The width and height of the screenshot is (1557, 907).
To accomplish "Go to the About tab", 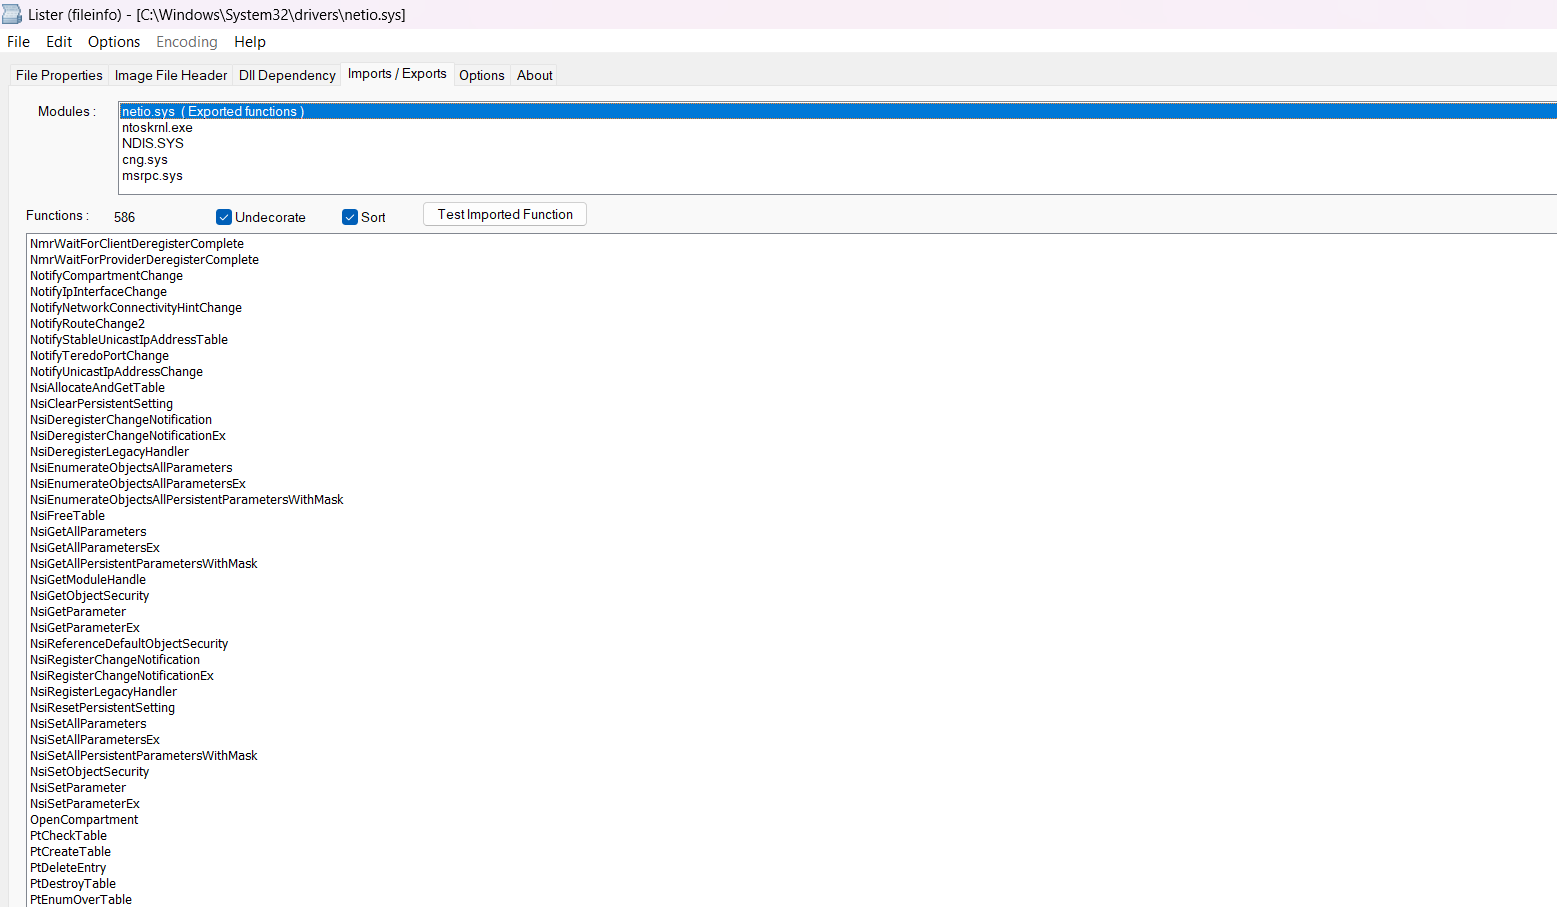I will [x=534, y=75].
